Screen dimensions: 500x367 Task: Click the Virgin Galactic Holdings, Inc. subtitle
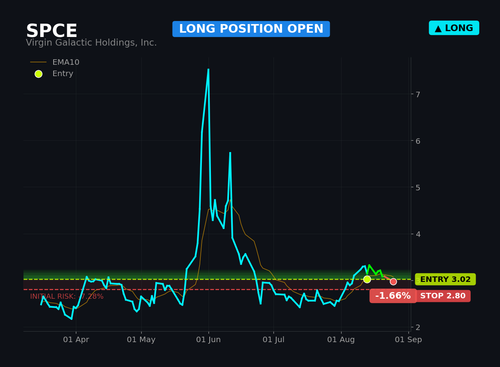(91, 43)
